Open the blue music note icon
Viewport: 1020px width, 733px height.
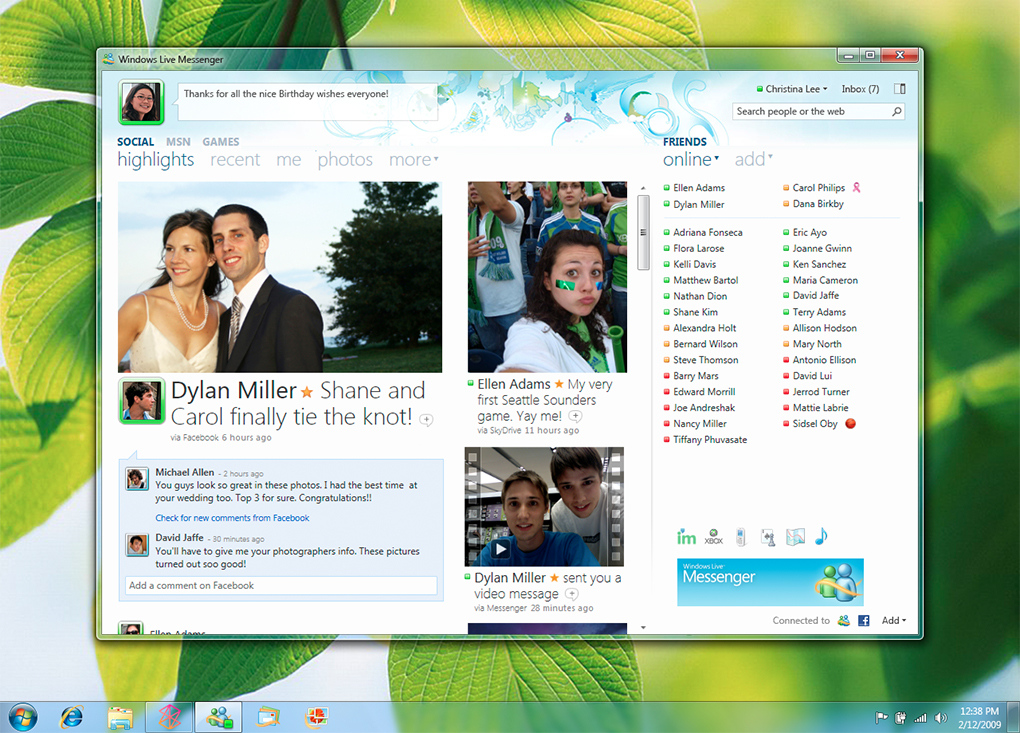(x=821, y=537)
